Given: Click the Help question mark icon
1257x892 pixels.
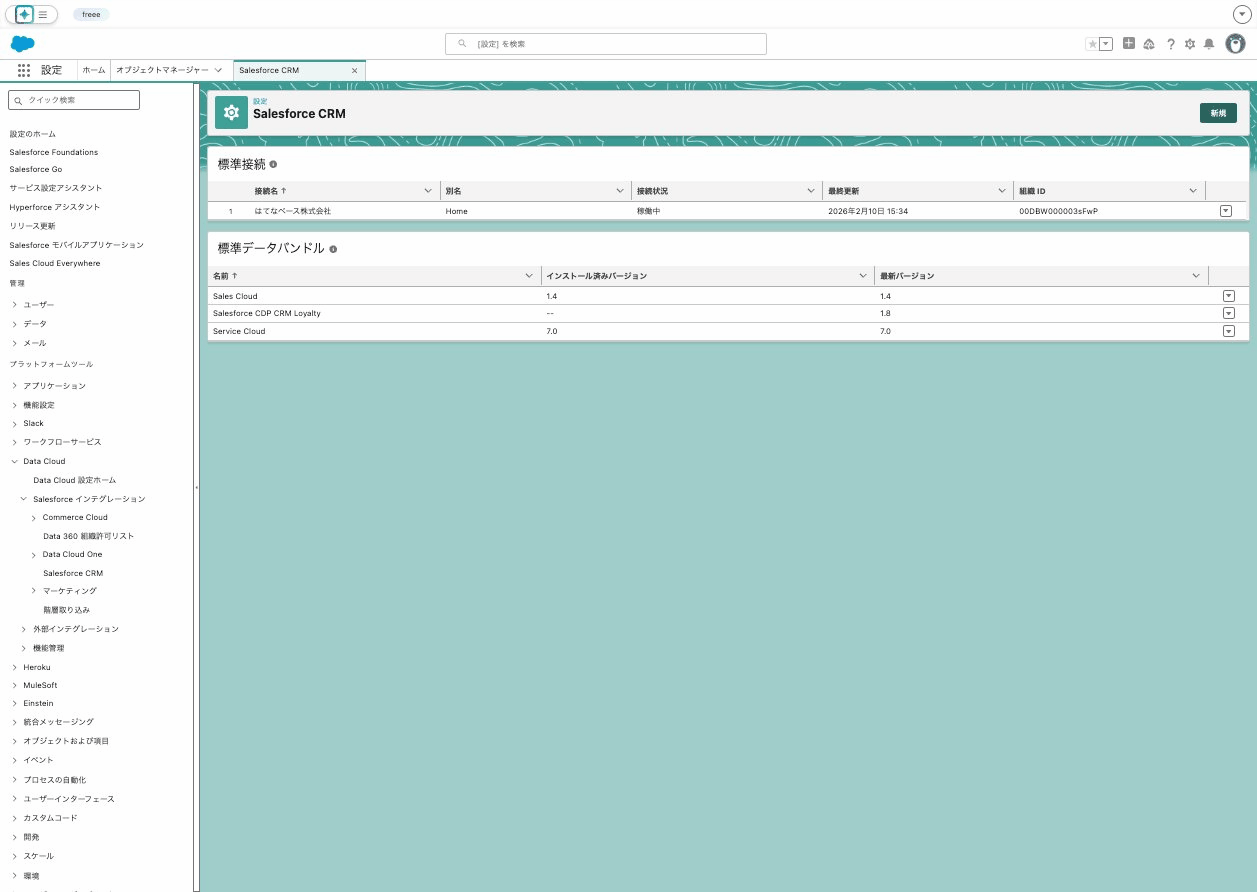Looking at the screenshot, I should pos(1171,44).
